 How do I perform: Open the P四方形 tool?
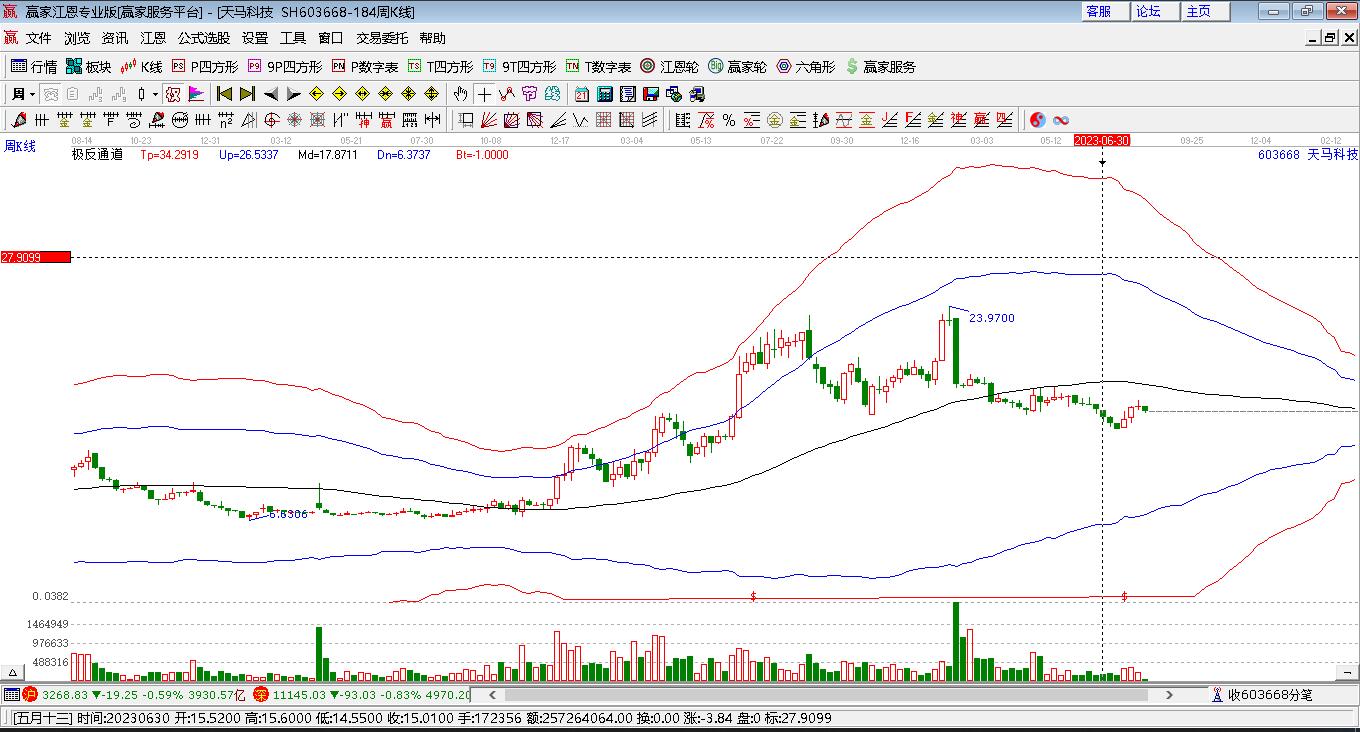click(x=205, y=67)
